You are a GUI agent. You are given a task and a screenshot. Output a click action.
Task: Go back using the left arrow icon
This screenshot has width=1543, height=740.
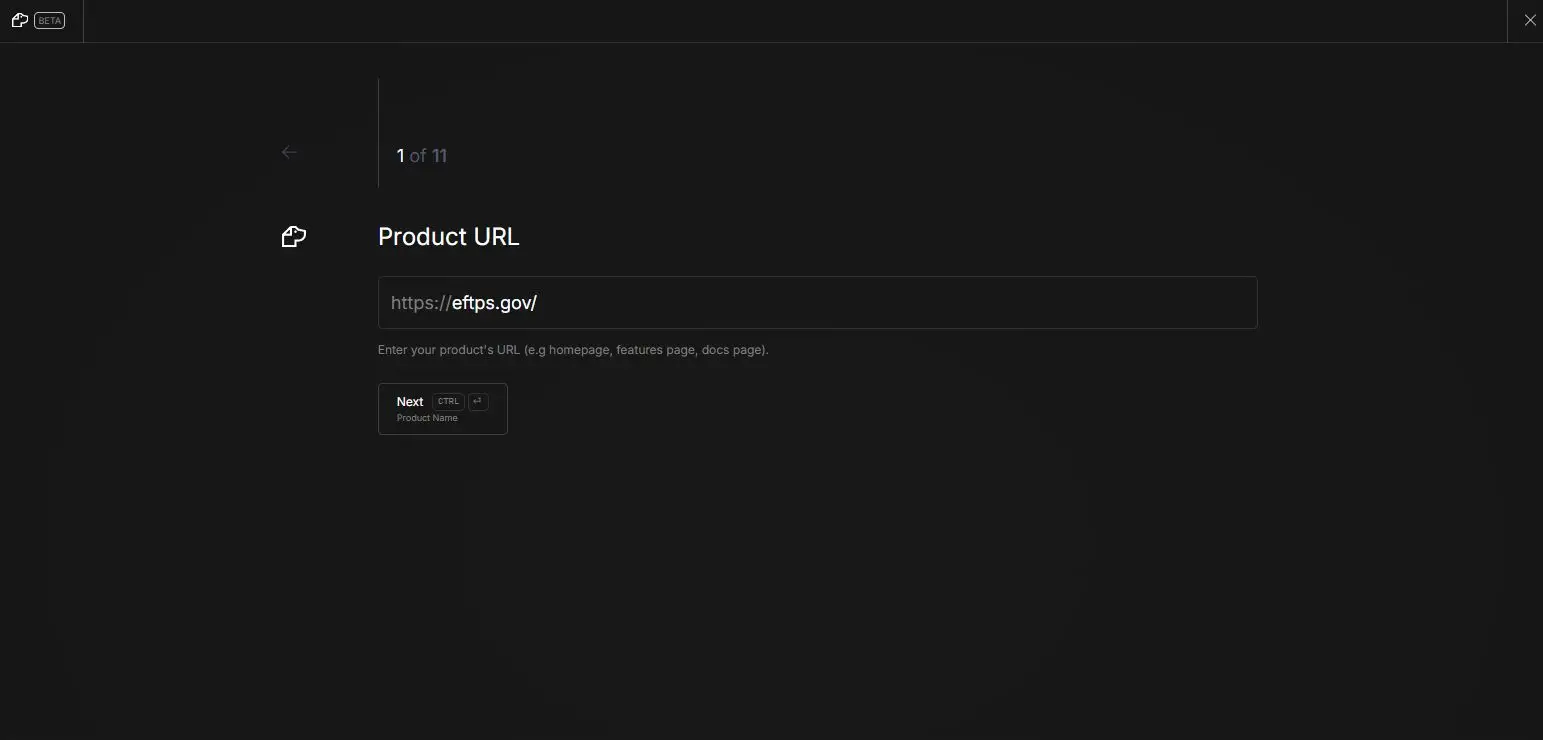point(289,152)
